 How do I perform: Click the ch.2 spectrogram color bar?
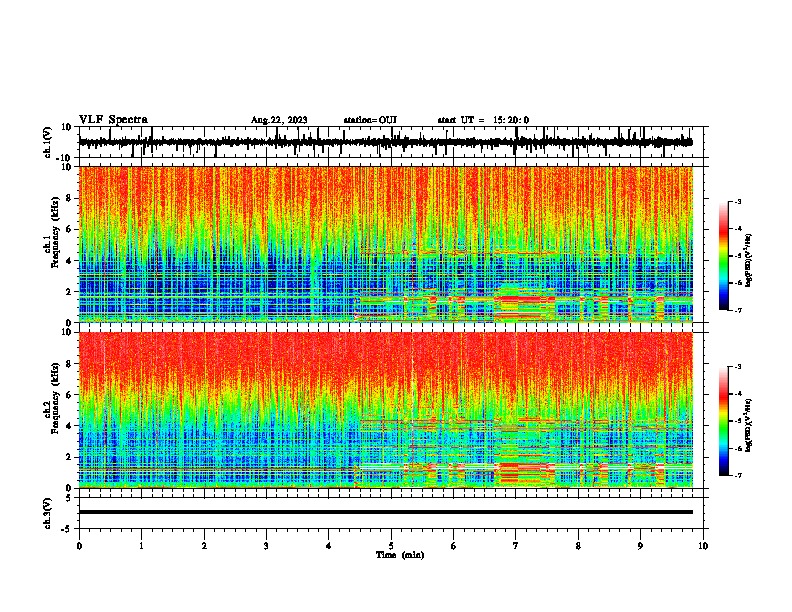click(724, 421)
